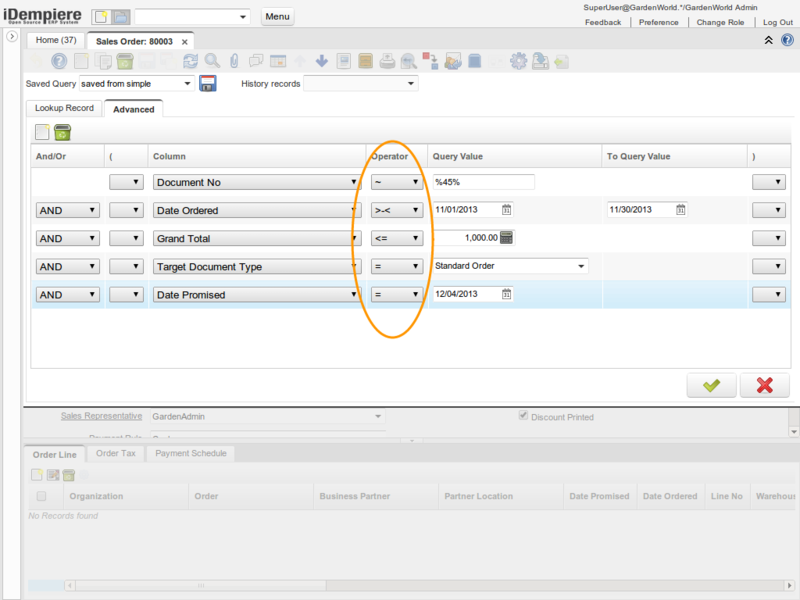Click the Change Role link
Image resolution: width=800 pixels, height=600 pixels.
(x=720, y=22)
